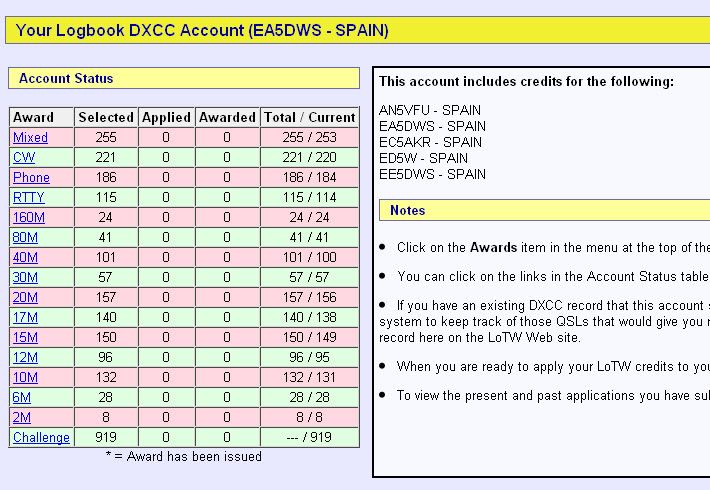
Task: Click the EE5DWS - SPAIN credit entry
Action: (x=432, y=174)
